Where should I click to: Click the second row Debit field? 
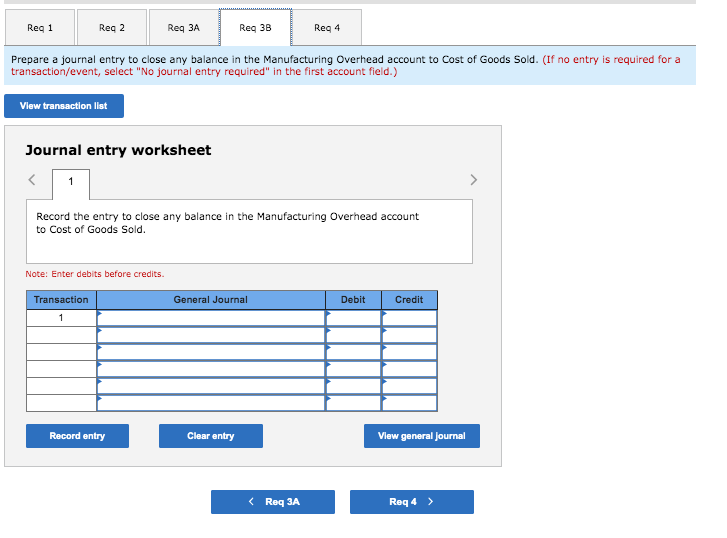click(x=353, y=335)
